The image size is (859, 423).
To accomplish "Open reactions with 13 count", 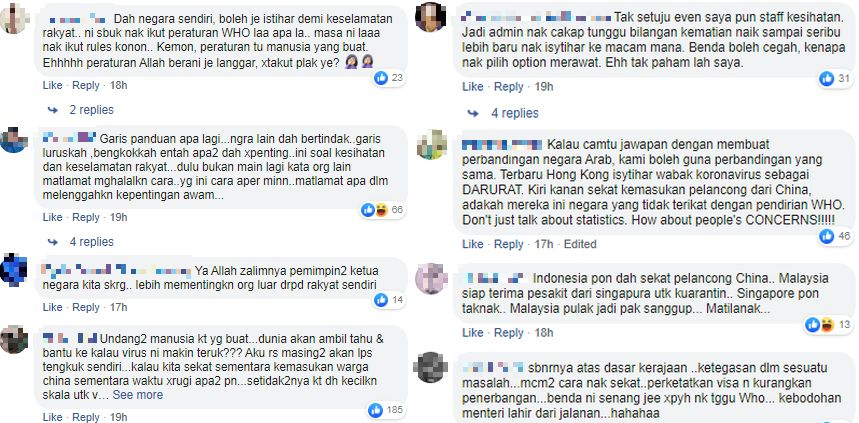I will (x=828, y=325).
